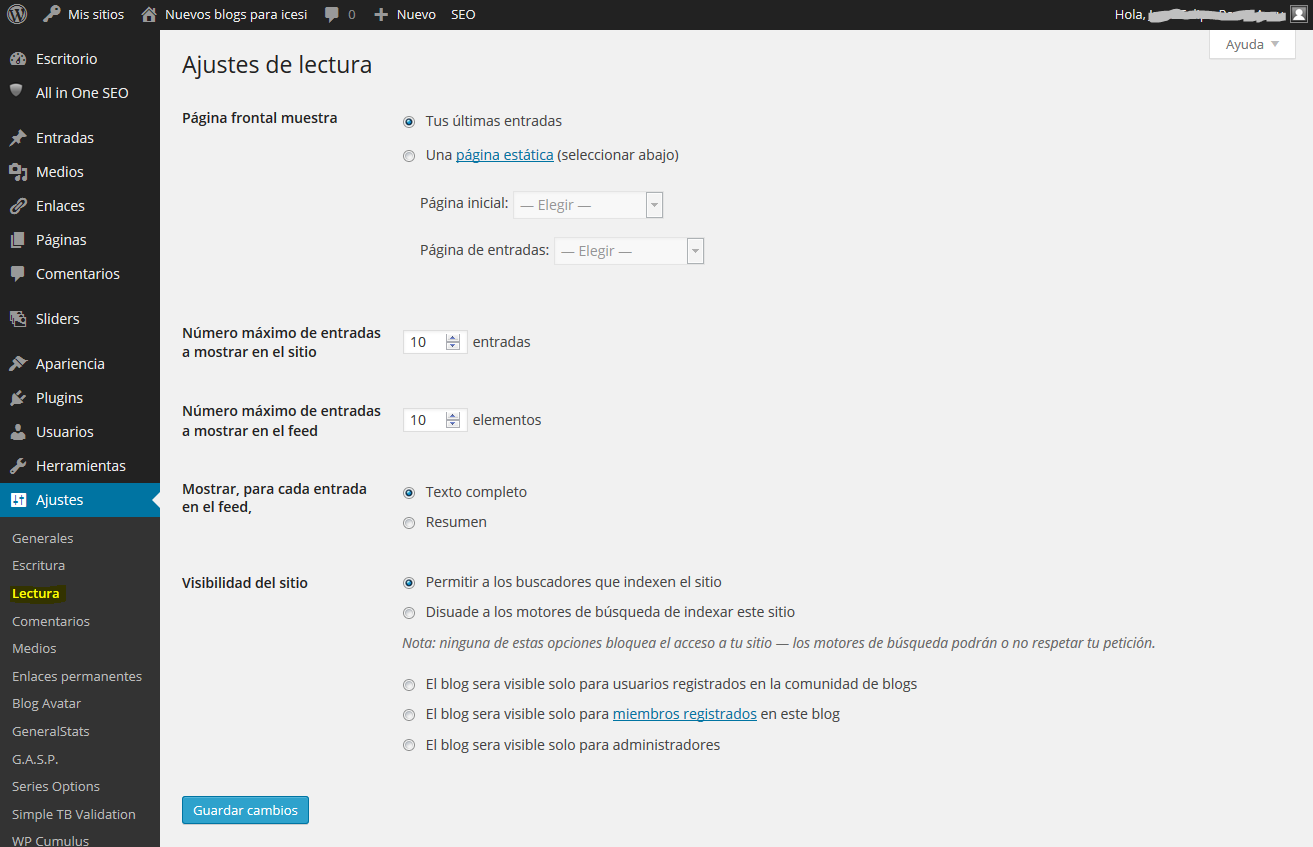Enable blog visible only for administradores
Viewport: 1313px width, 847px height.
pyautogui.click(x=409, y=745)
